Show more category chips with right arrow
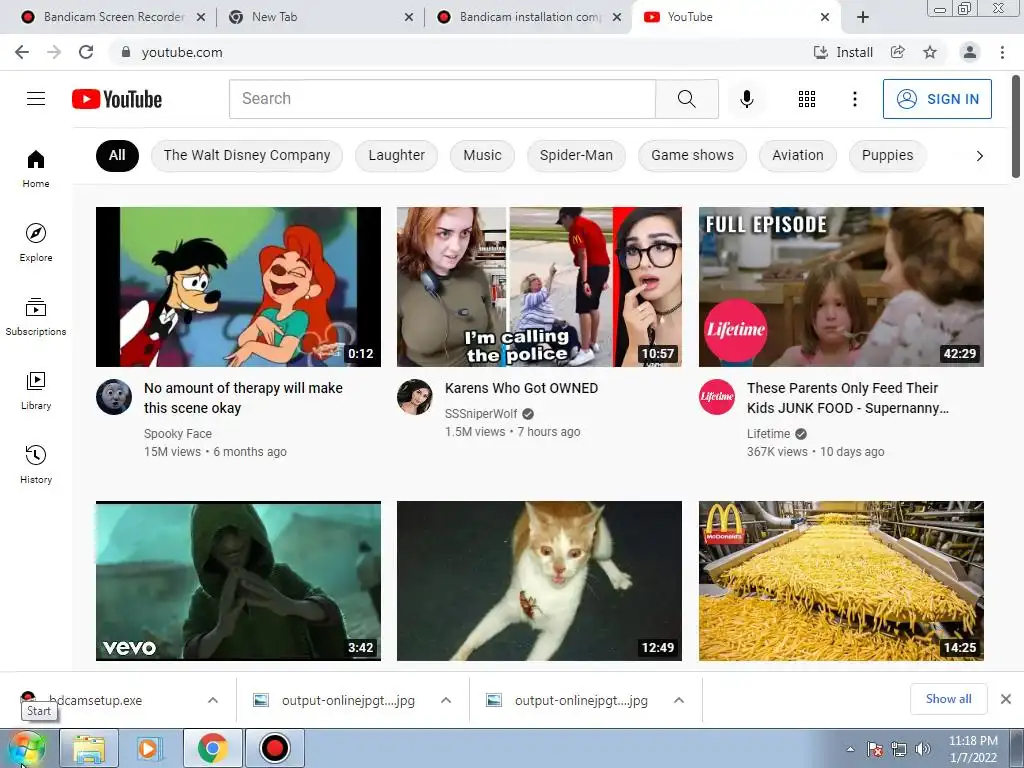Viewport: 1024px width, 768px height. coord(979,155)
